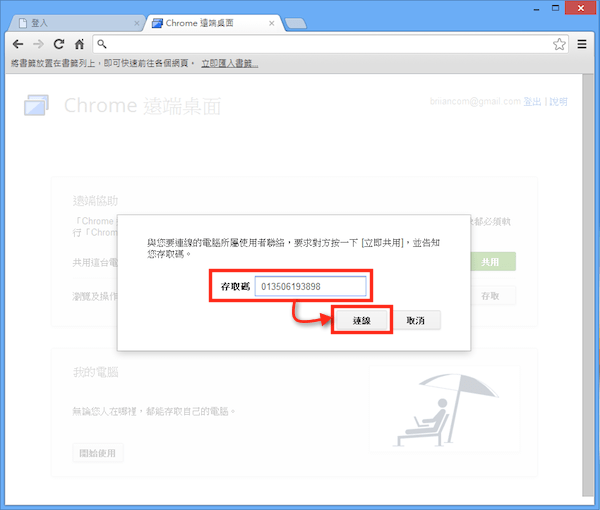Close the 登入 tab
Image resolution: width=600 pixels, height=510 pixels.
(x=132, y=22)
